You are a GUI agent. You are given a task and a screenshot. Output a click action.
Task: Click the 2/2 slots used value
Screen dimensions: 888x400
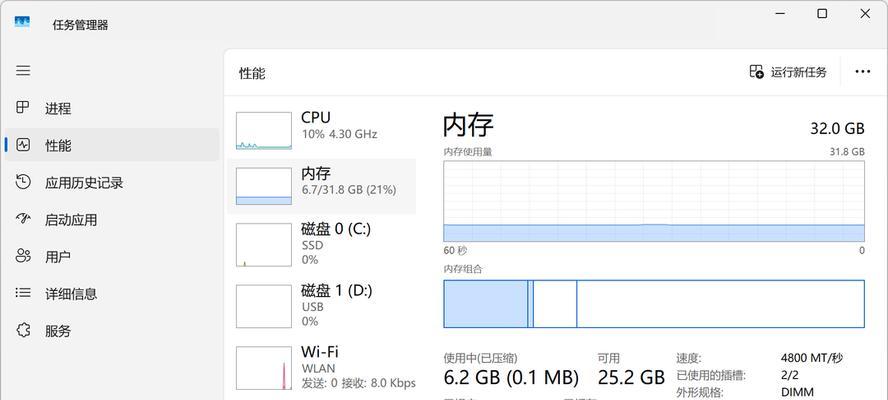pyautogui.click(x=788, y=375)
